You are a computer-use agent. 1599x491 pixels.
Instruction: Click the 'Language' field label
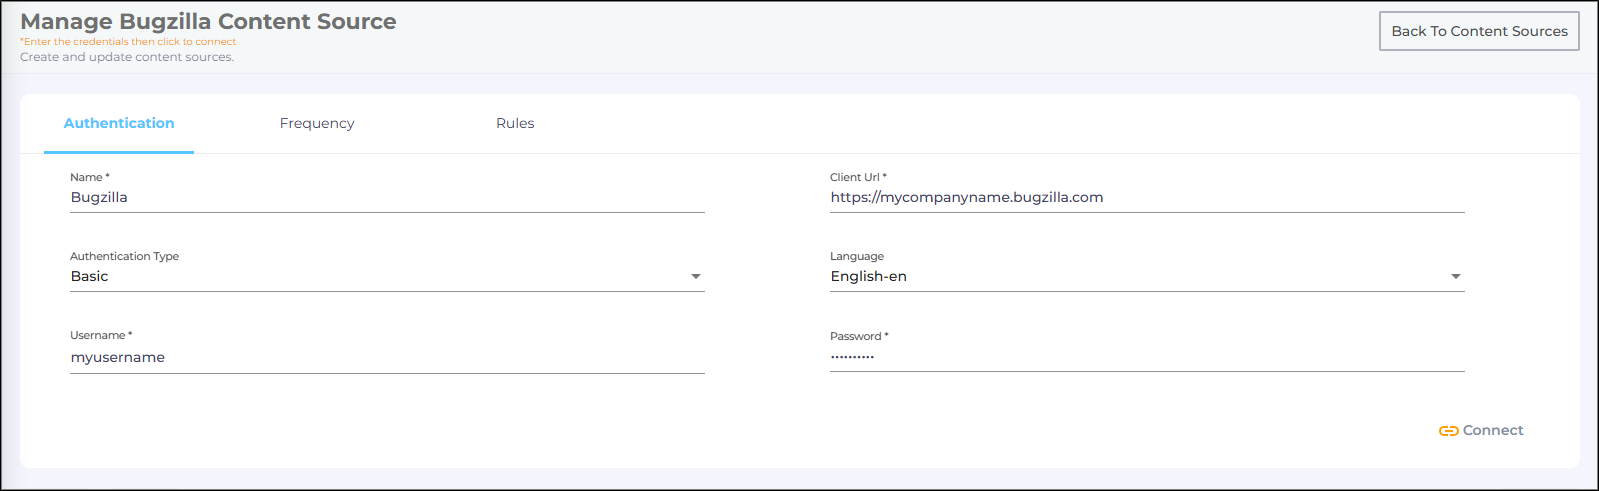click(x=856, y=256)
